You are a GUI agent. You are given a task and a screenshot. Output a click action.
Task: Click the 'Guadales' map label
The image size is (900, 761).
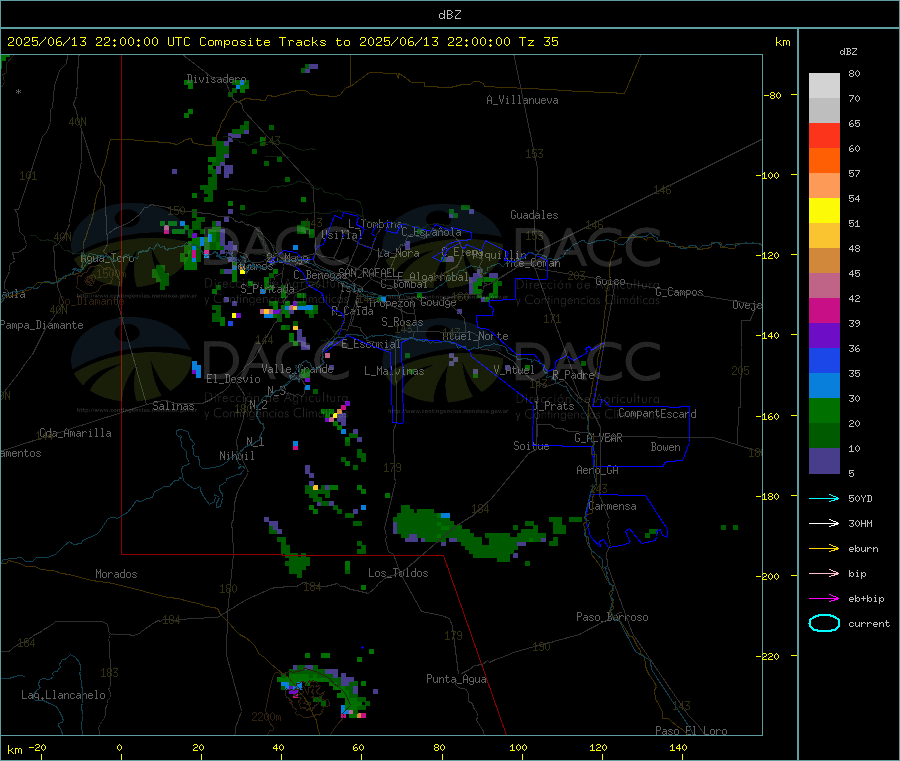point(534,215)
